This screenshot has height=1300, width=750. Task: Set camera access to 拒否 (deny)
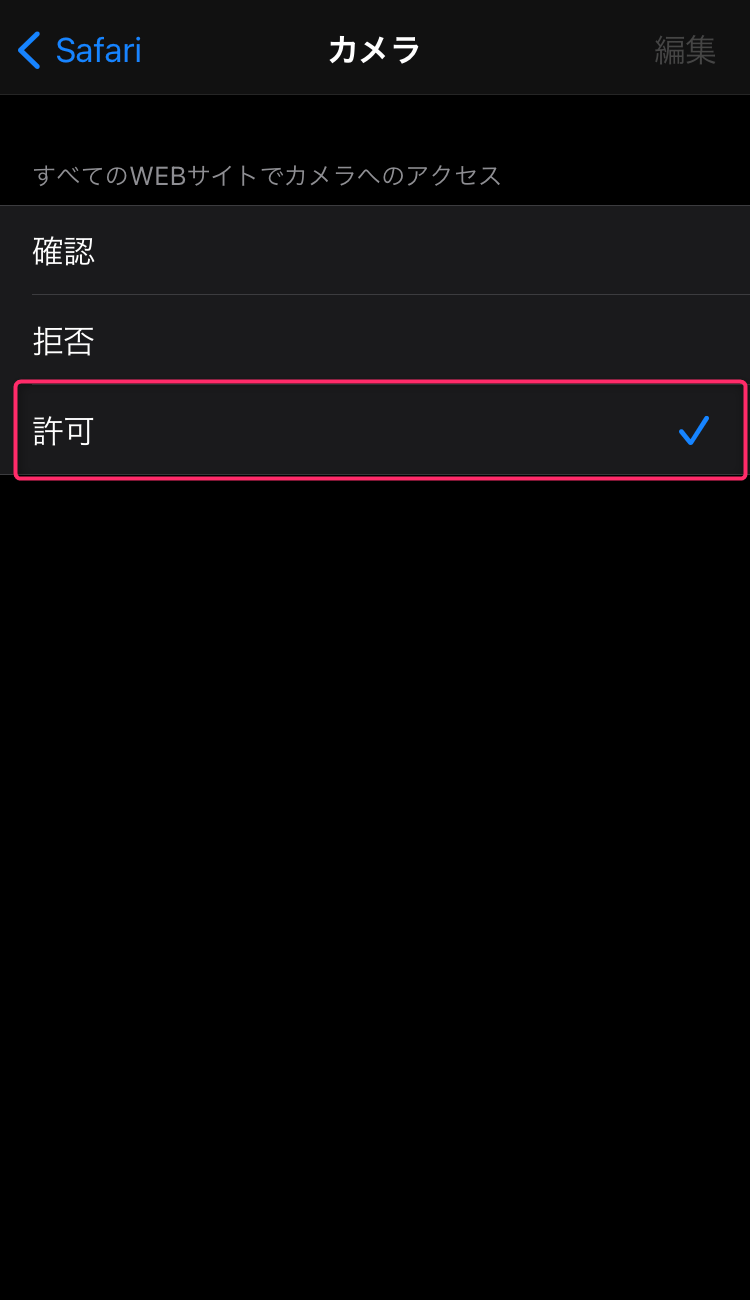tap(375, 340)
